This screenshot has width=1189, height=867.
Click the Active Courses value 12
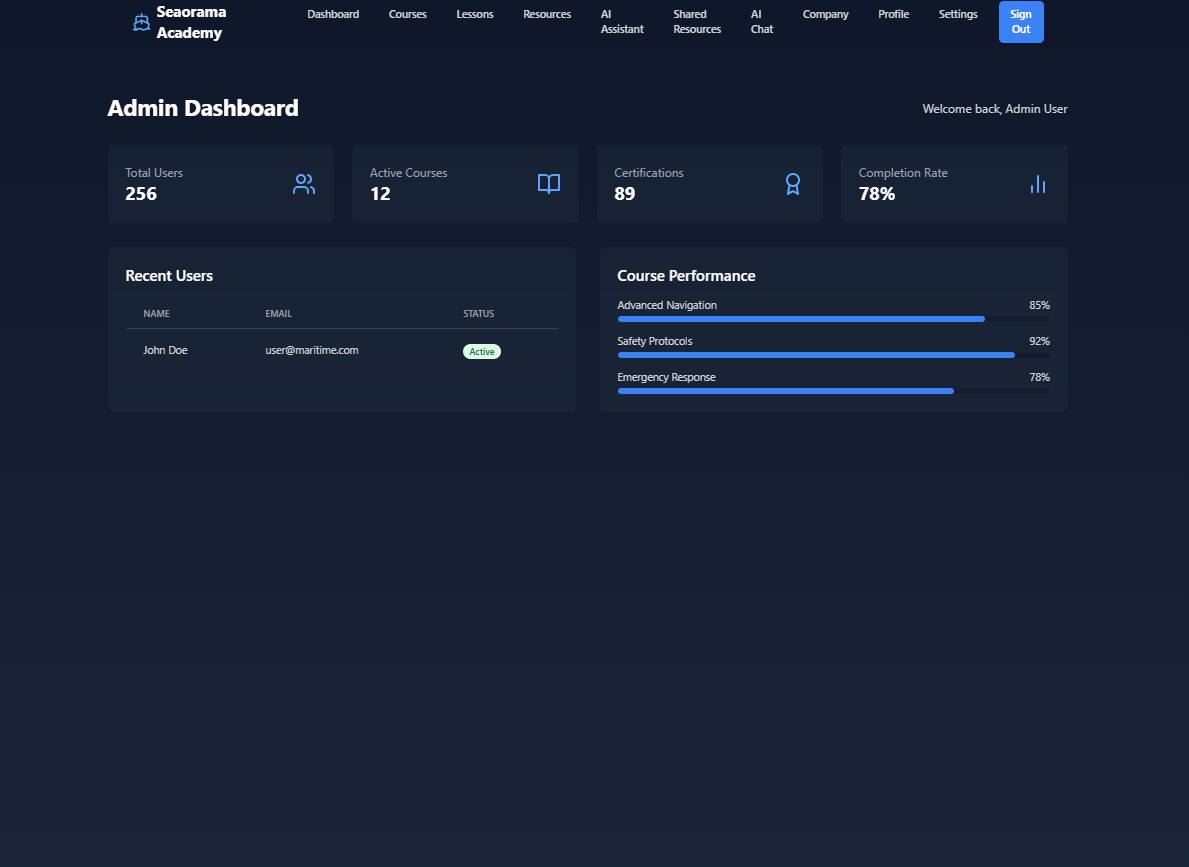(x=380, y=193)
